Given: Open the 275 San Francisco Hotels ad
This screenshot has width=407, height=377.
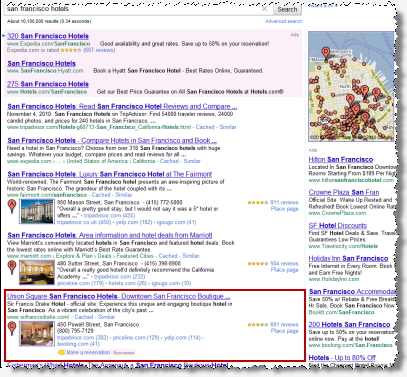Looking at the screenshot, I should pyautogui.click(x=48, y=84).
